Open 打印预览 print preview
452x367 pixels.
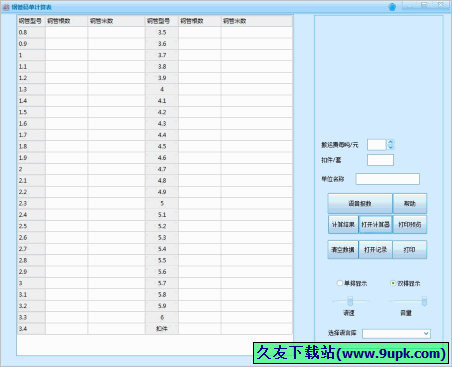[x=410, y=224]
